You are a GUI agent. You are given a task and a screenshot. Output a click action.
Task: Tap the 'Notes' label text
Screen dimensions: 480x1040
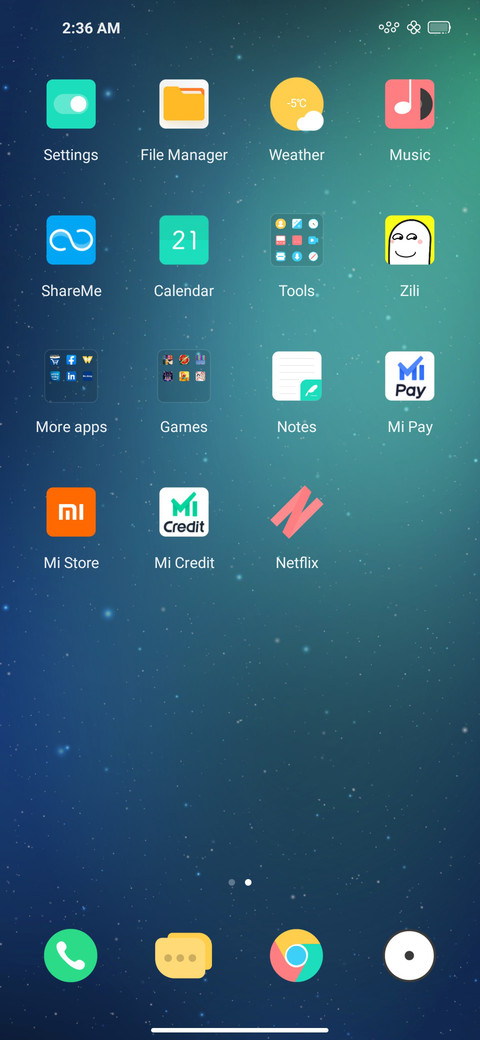point(297,427)
